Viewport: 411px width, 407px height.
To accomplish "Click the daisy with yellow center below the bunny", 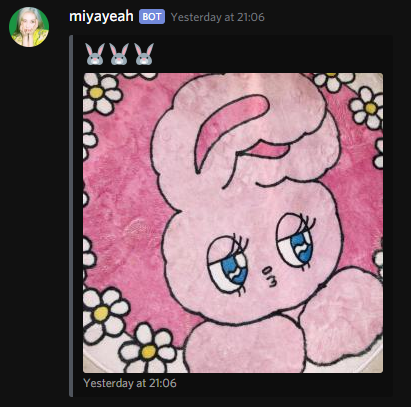I will tap(148, 348).
